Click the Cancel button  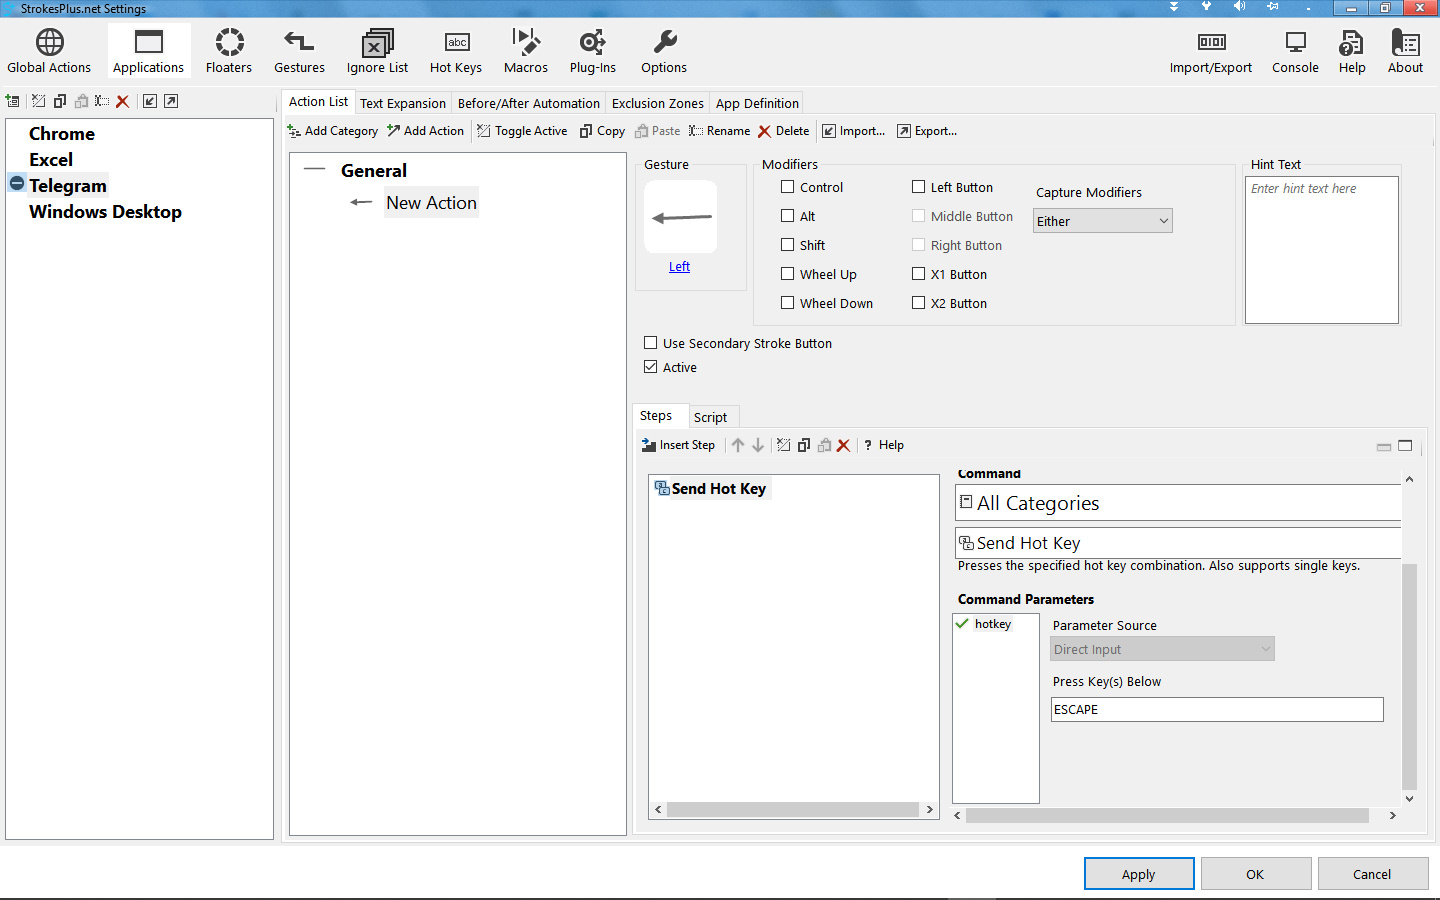(1373, 874)
